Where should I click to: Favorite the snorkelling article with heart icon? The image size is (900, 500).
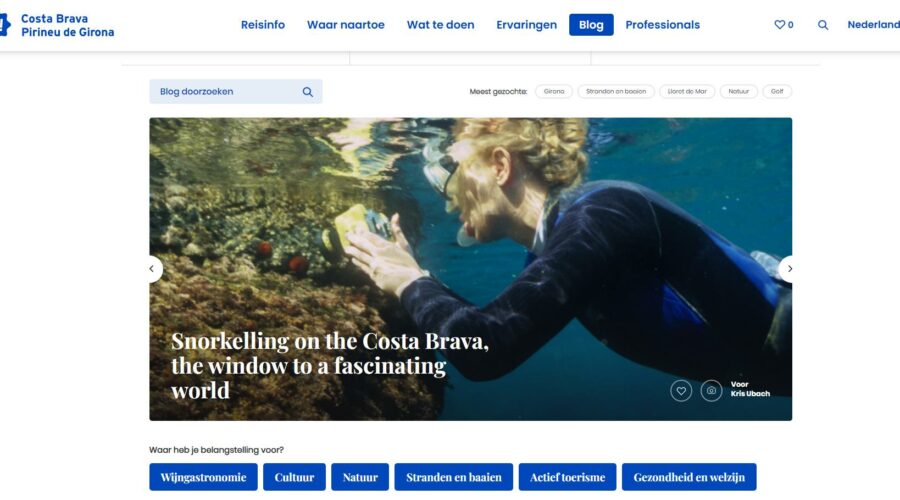coord(681,391)
